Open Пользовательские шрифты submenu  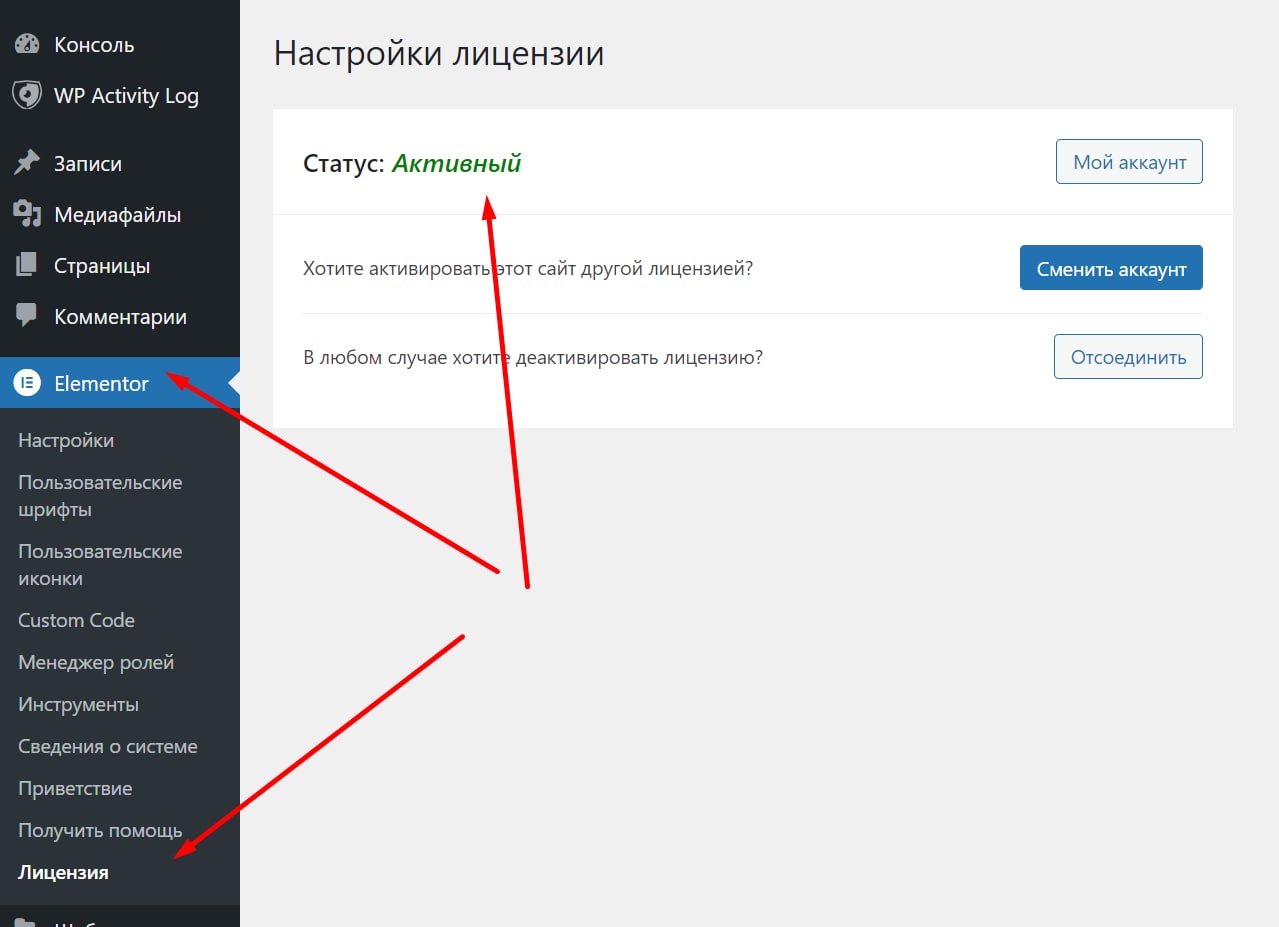pos(100,496)
